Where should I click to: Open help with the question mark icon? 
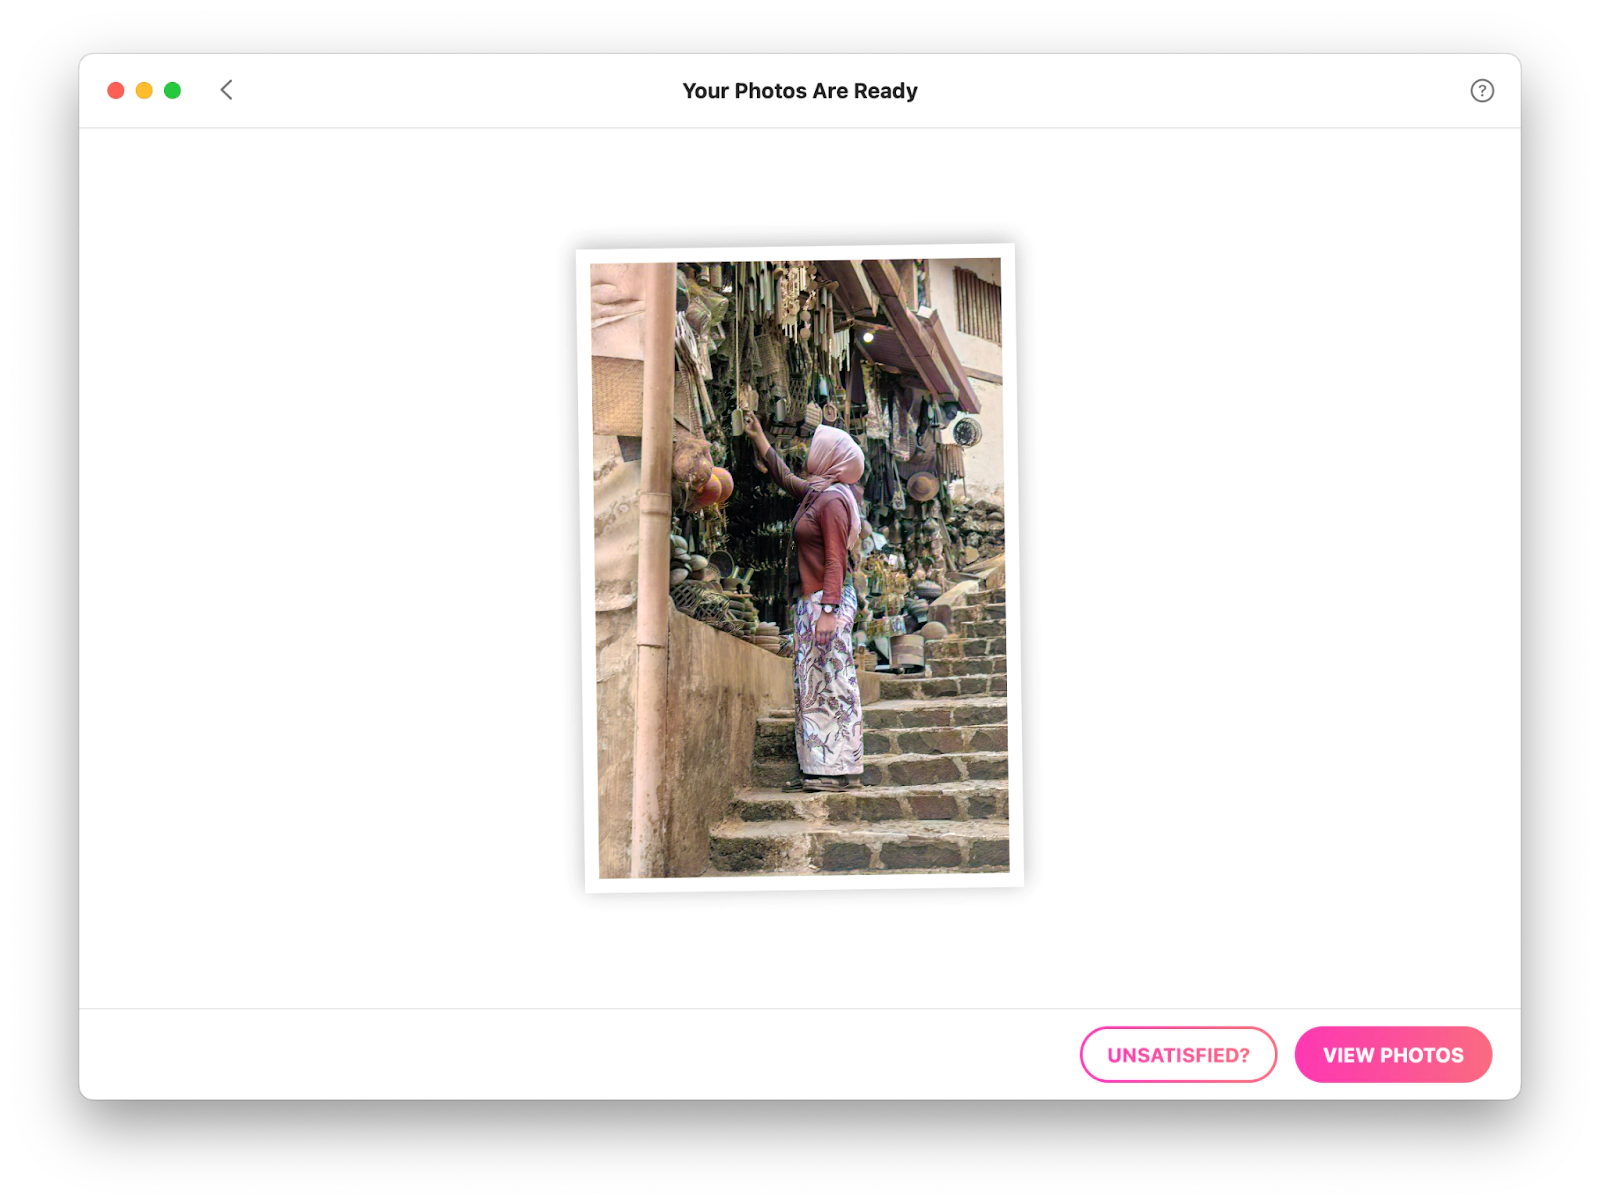click(x=1482, y=91)
